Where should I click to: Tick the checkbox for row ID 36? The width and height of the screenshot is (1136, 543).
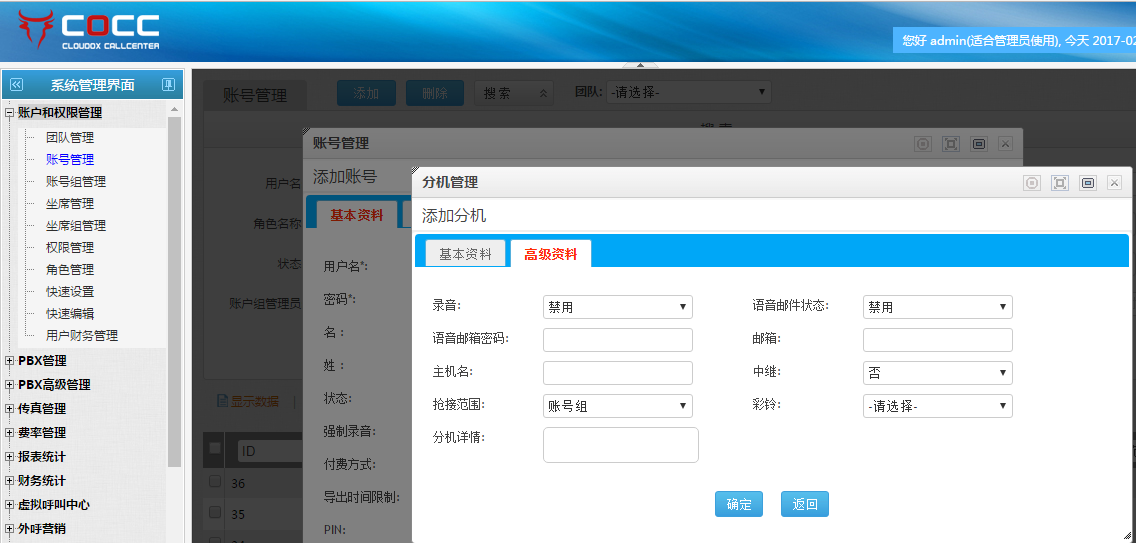tap(215, 482)
